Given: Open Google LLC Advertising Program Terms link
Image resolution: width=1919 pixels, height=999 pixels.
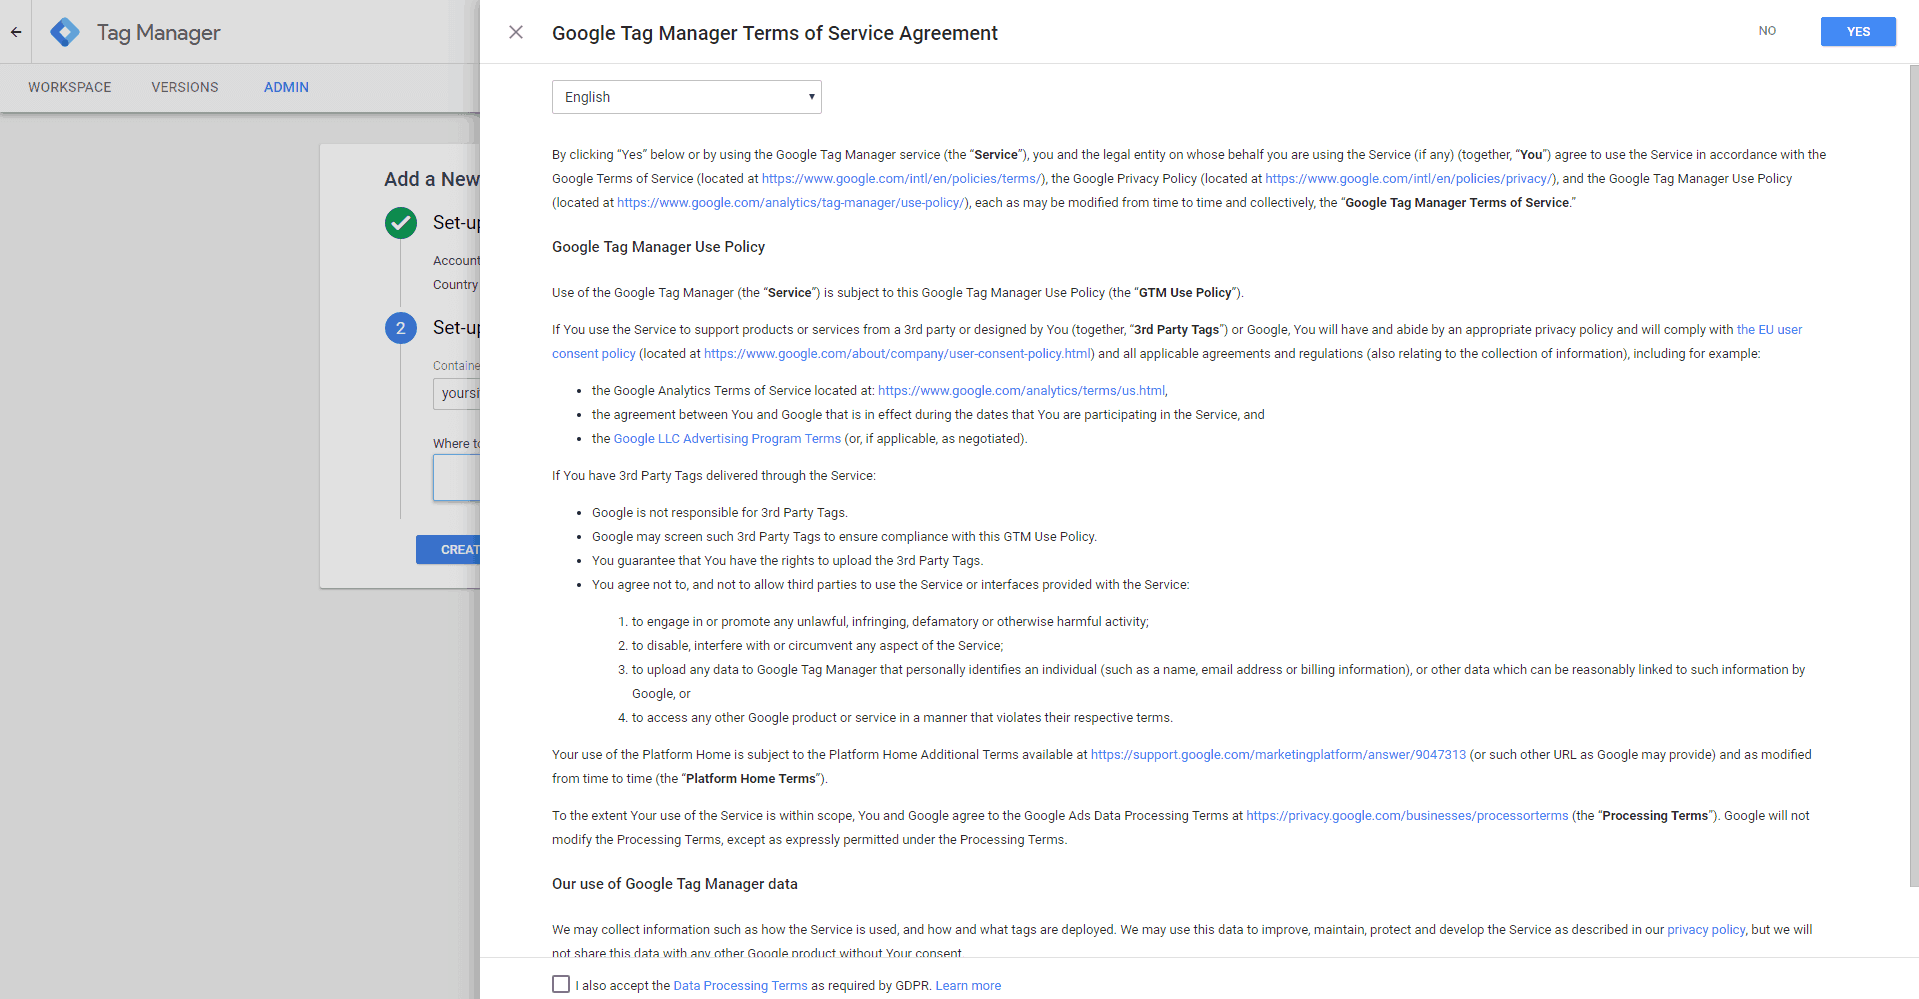Looking at the screenshot, I should coord(727,439).
